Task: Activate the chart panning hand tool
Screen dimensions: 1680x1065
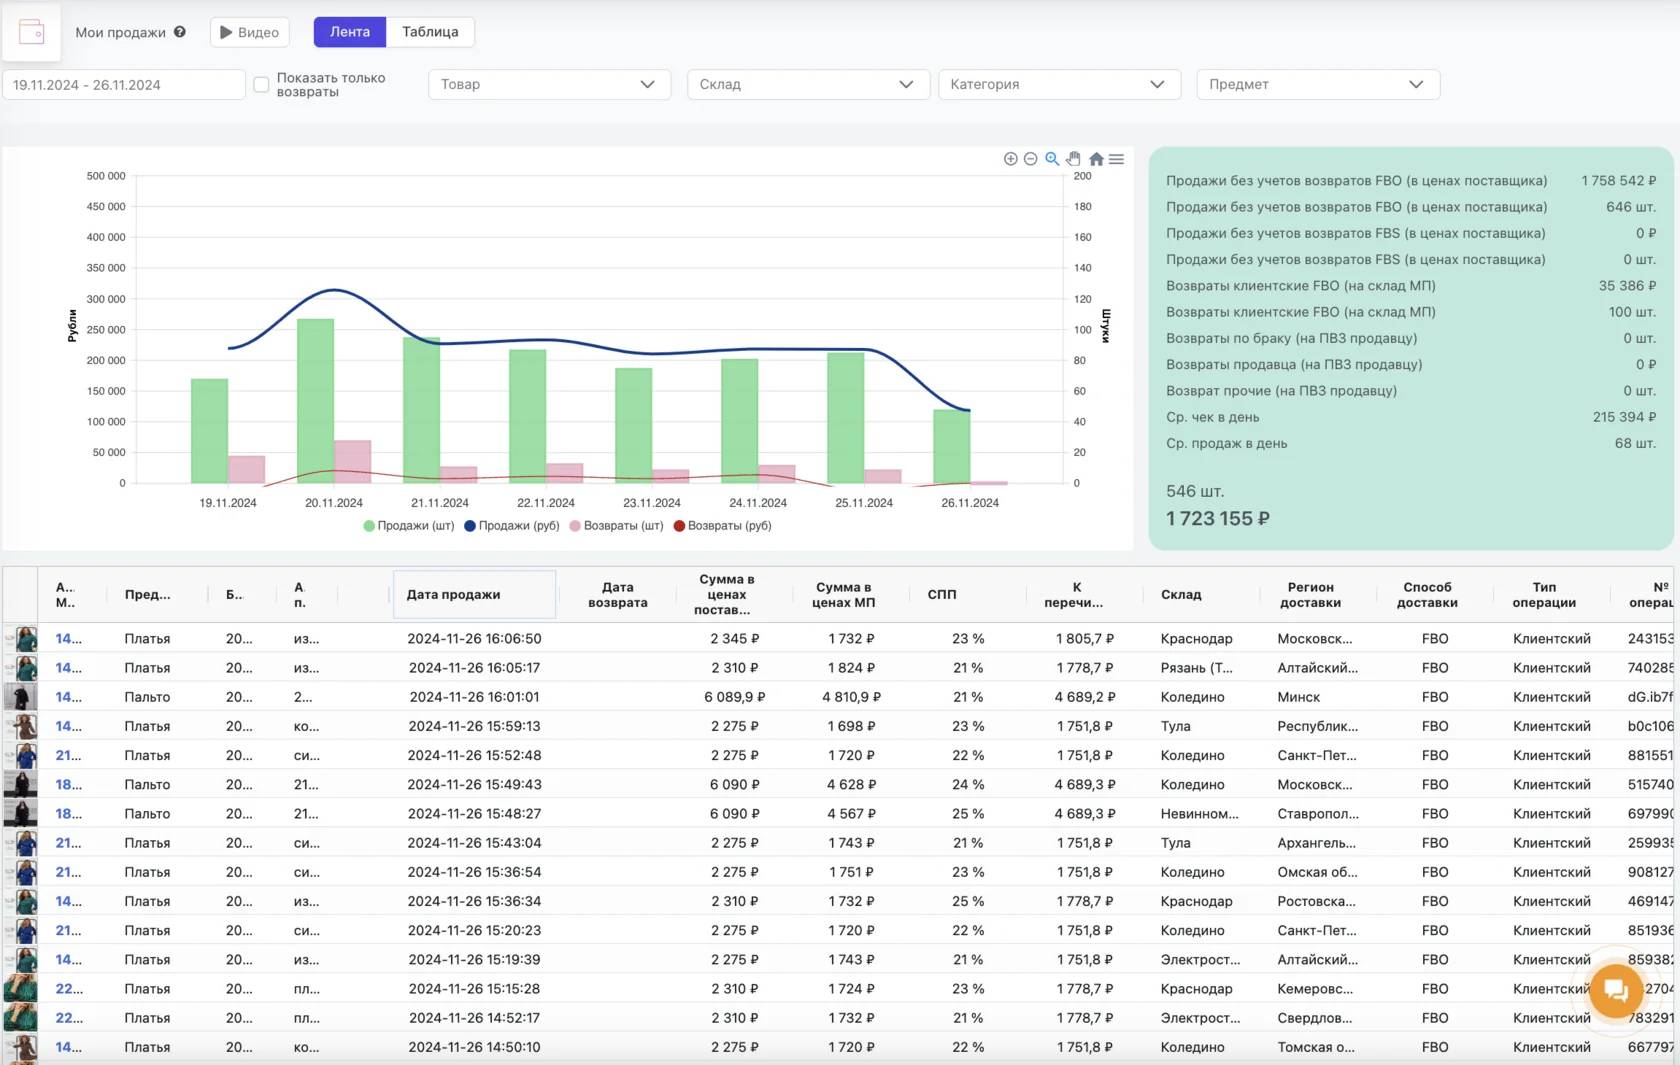Action: coord(1073,159)
